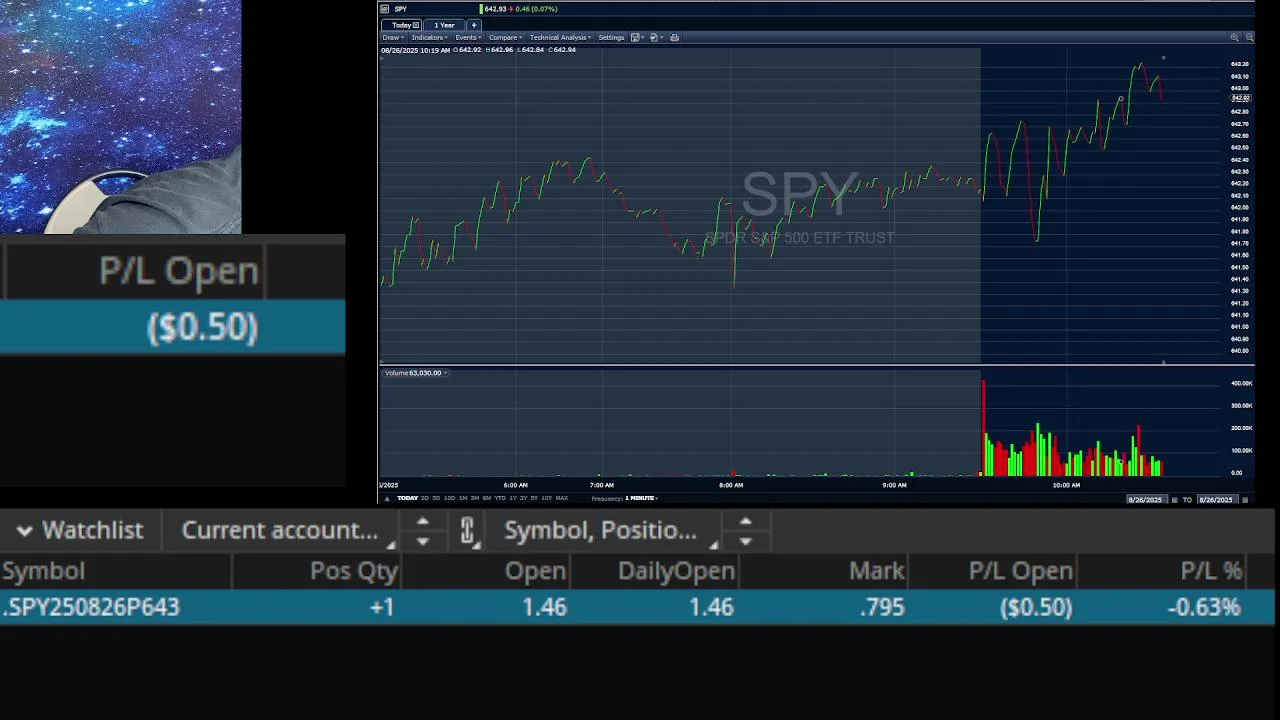Click the webcam thumbnail overlay
The image size is (1280, 720).
(x=120, y=116)
